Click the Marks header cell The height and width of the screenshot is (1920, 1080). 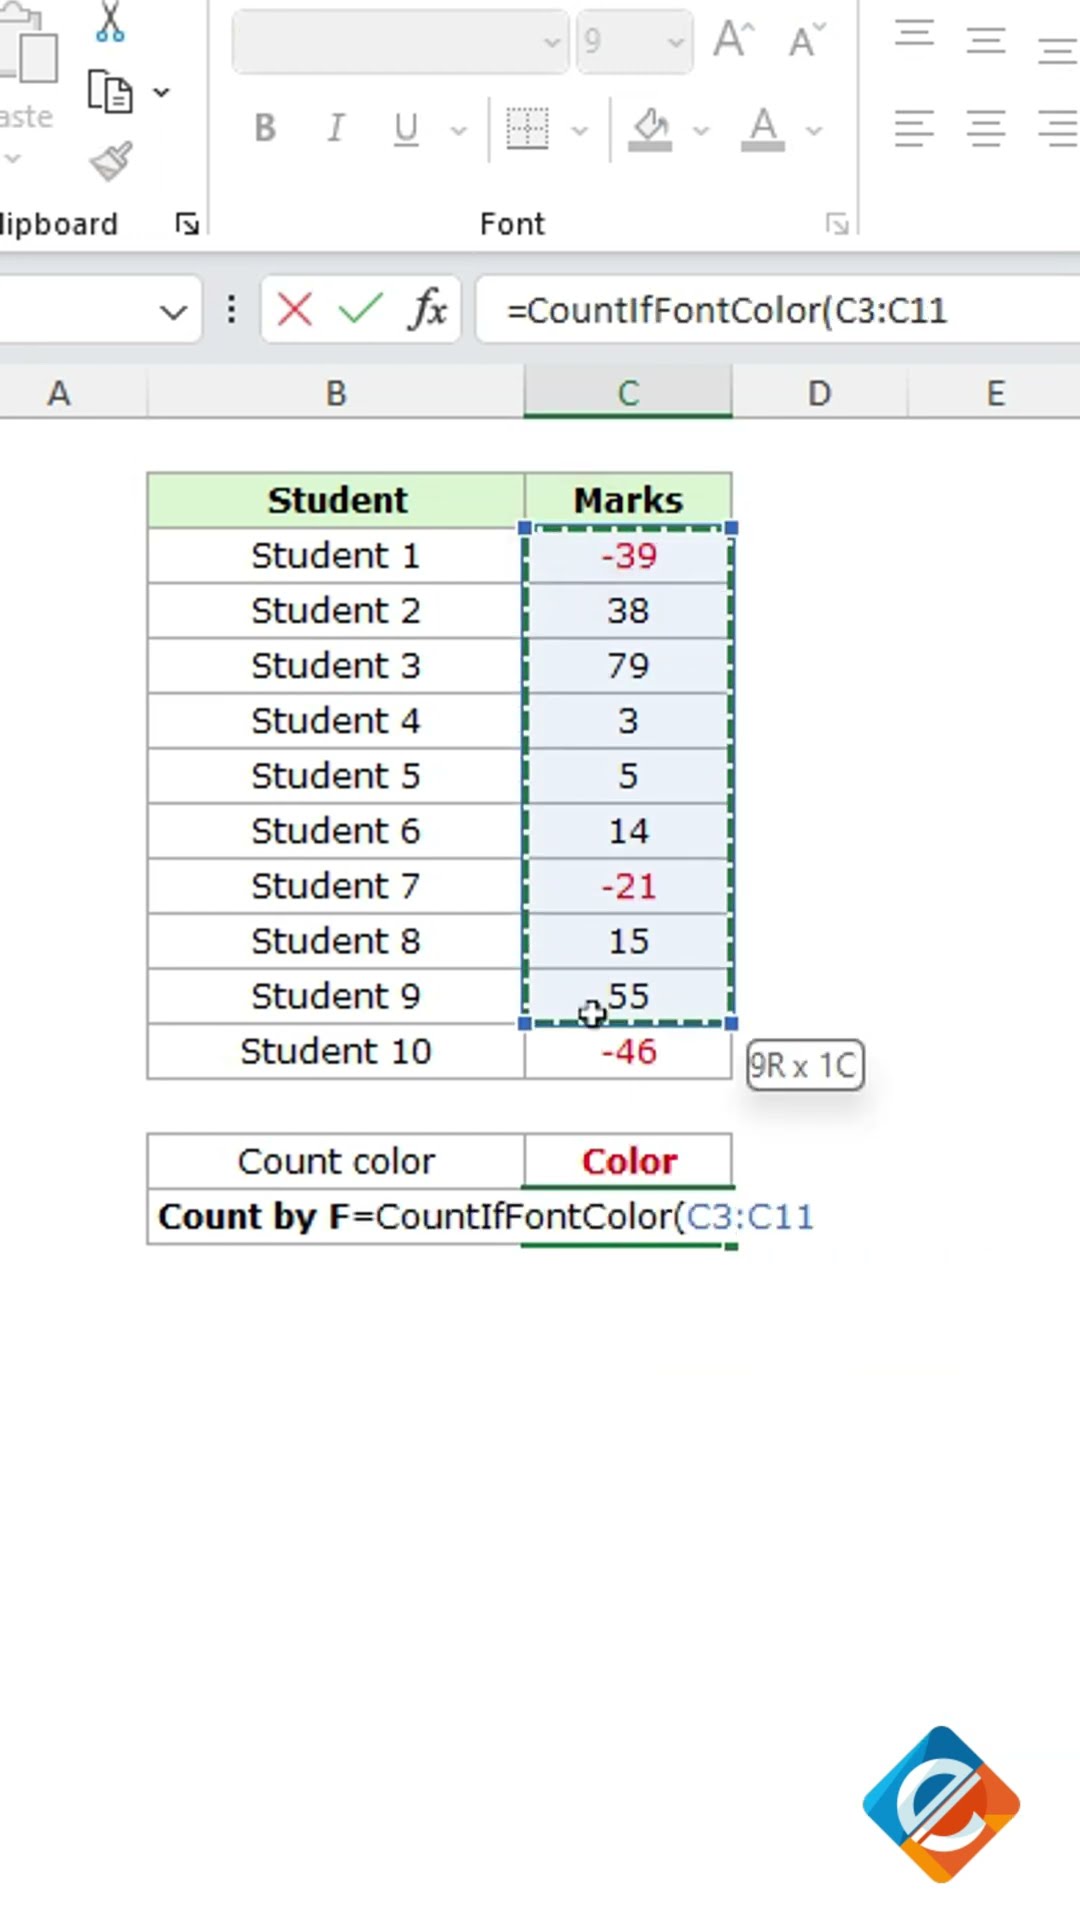628,500
